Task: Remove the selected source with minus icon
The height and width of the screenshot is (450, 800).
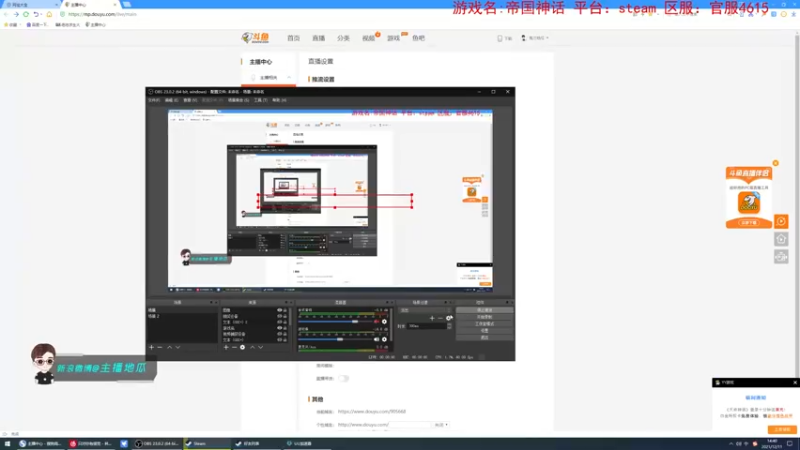Action: point(234,347)
